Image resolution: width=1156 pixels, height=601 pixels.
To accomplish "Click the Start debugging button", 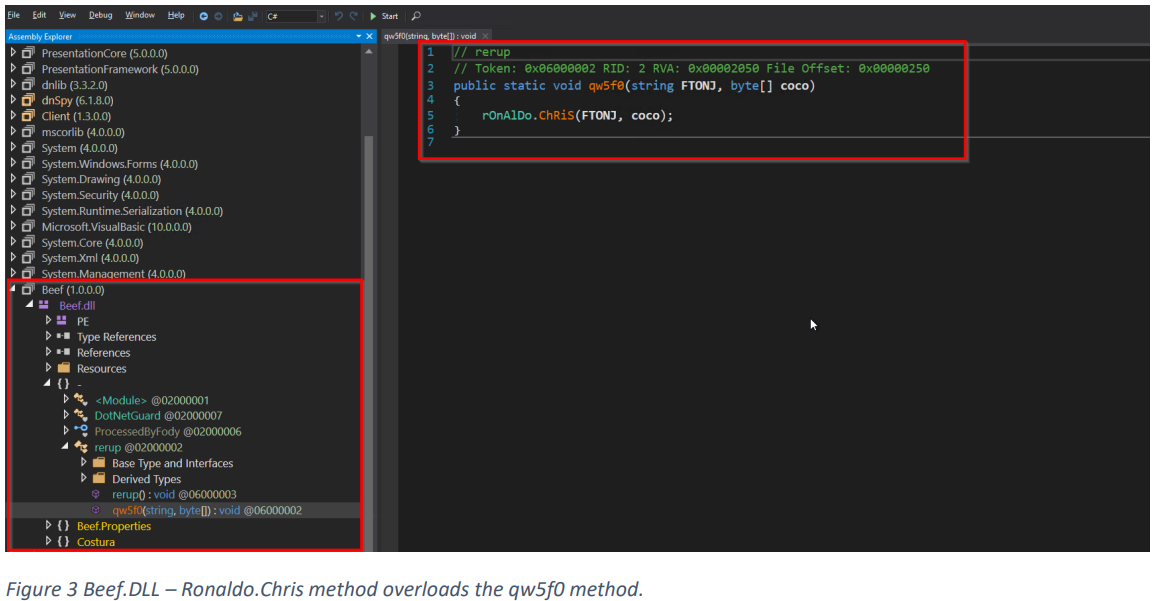I will (383, 16).
